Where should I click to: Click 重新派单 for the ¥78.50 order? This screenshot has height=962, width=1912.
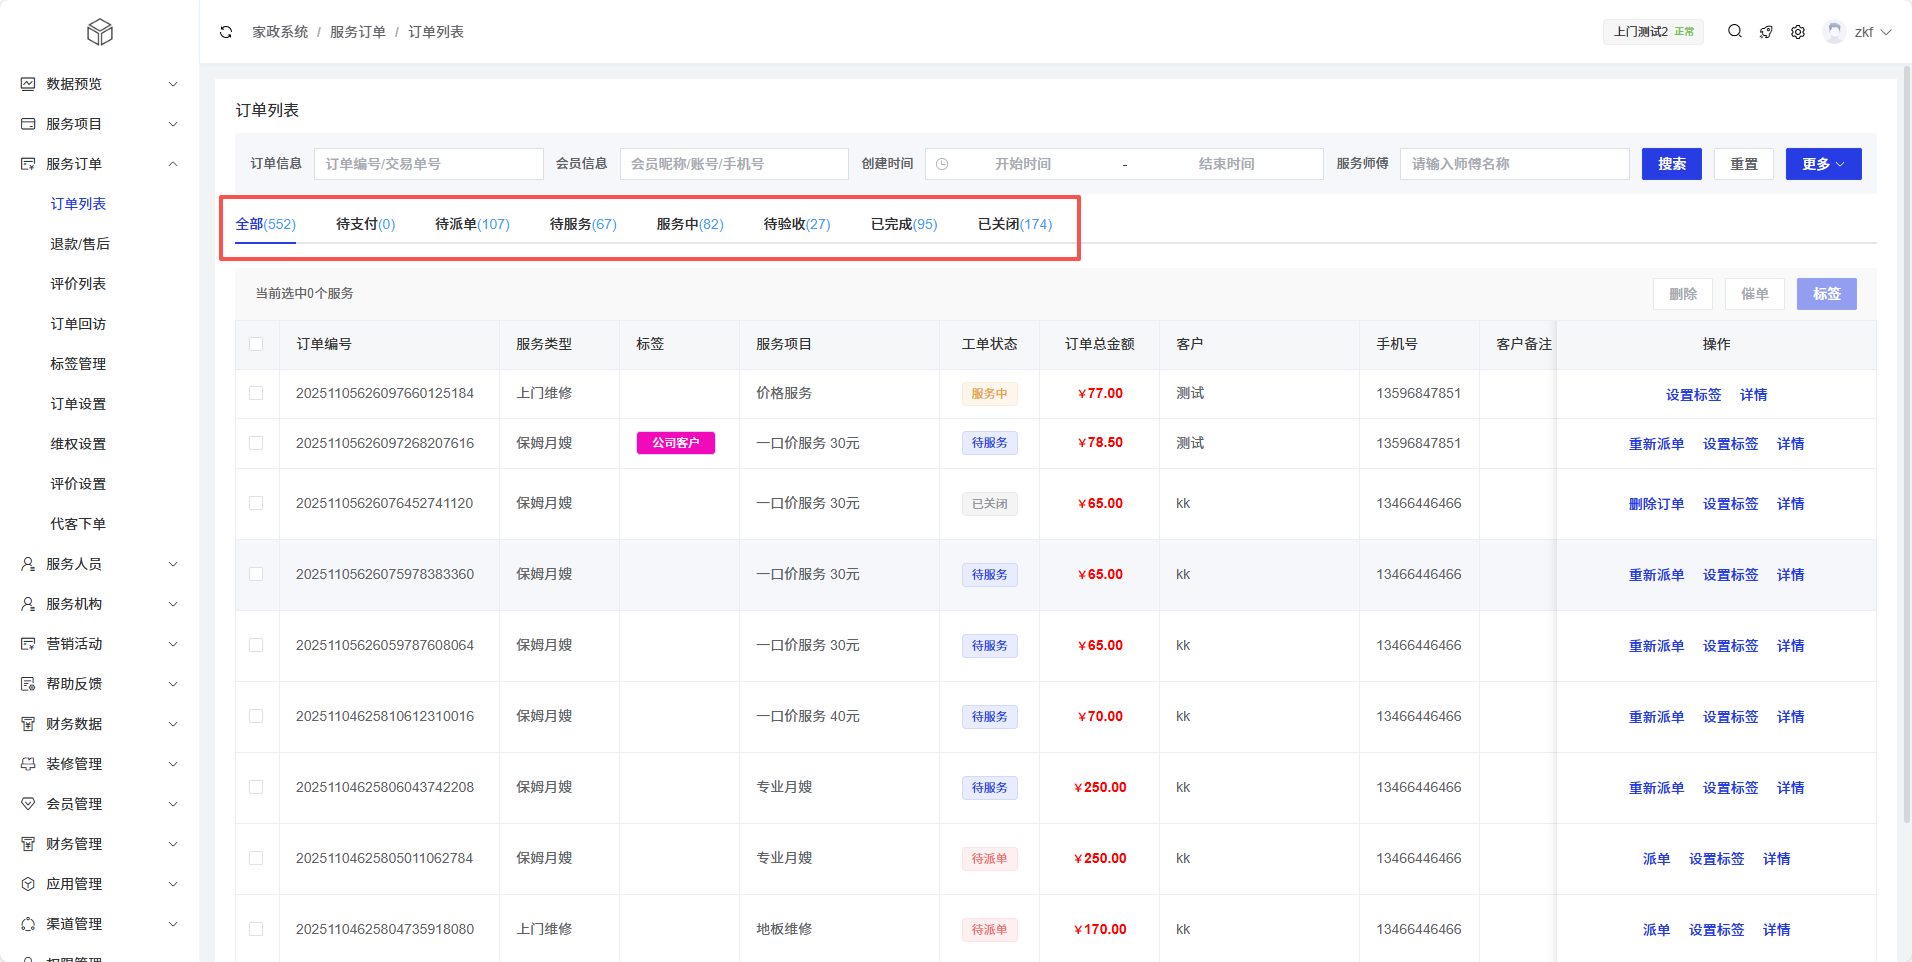(x=1656, y=444)
